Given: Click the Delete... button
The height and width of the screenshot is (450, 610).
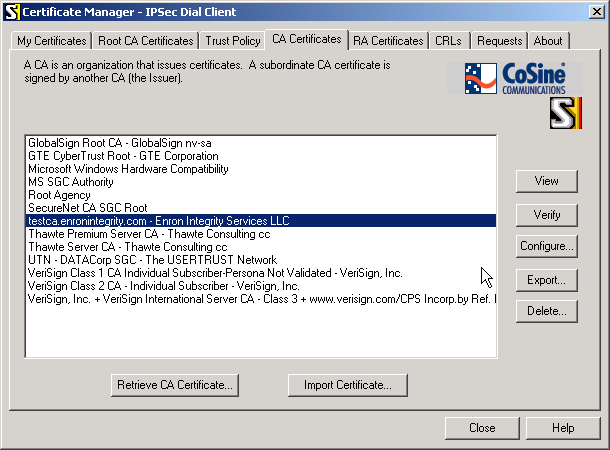Looking at the screenshot, I should (547, 311).
